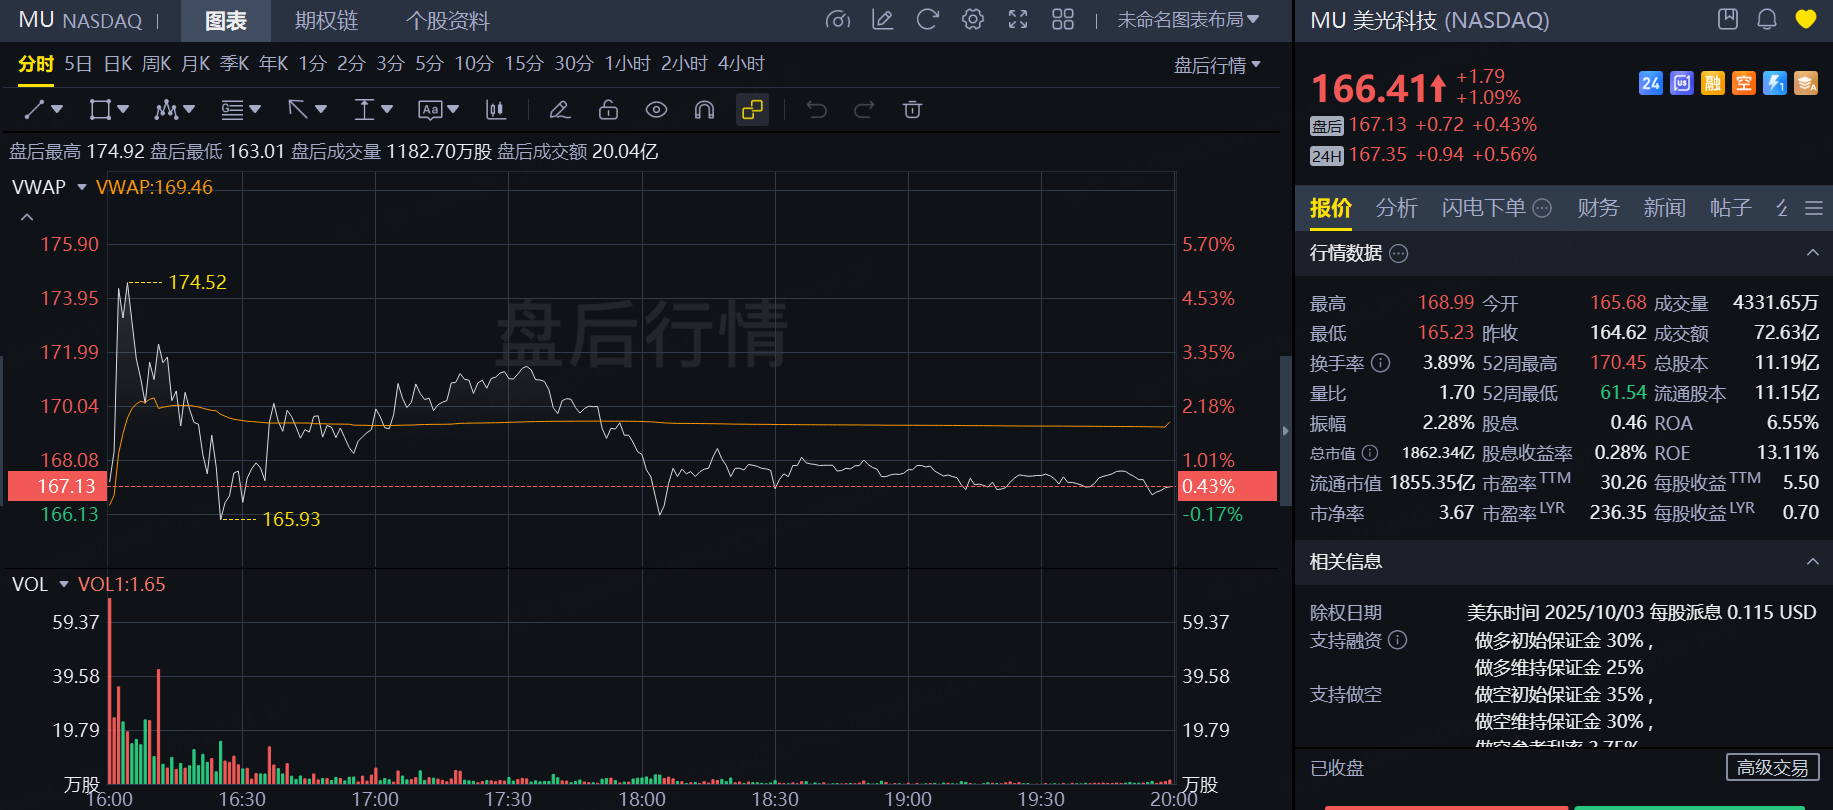Select the trend line drawing tool
The width and height of the screenshot is (1833, 810).
click(x=34, y=109)
